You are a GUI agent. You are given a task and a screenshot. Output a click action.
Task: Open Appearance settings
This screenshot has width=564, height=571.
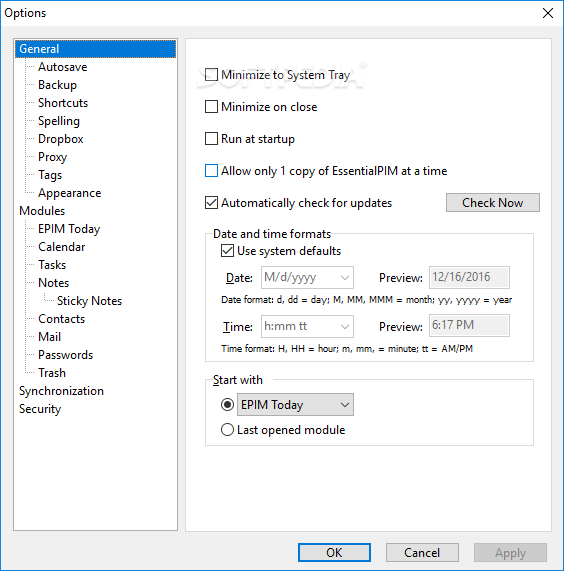point(70,193)
